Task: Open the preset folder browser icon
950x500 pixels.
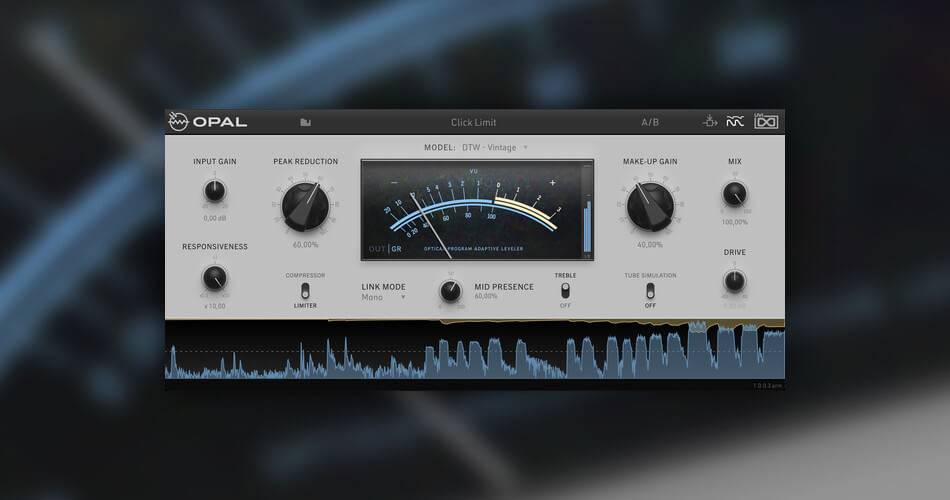Action: pos(305,122)
